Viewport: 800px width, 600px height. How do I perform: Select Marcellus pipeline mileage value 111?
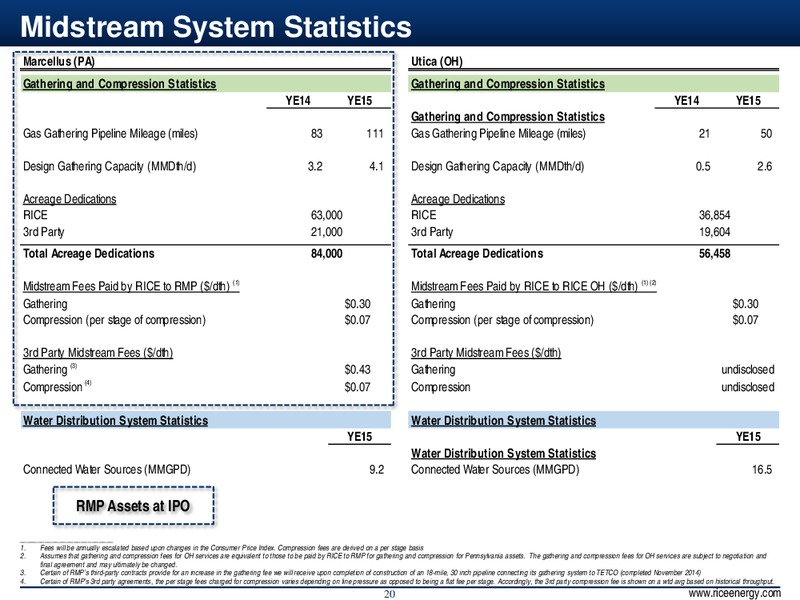(x=374, y=134)
